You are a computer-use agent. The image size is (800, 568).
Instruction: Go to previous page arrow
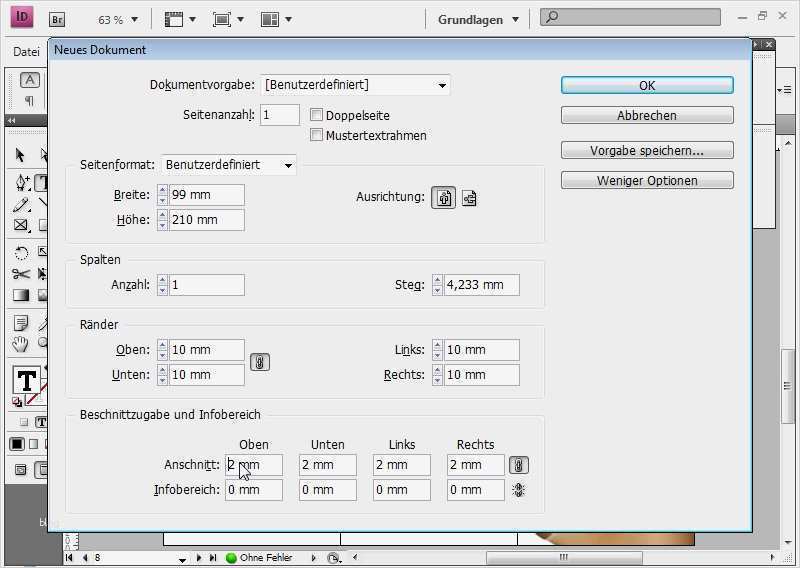point(85,558)
